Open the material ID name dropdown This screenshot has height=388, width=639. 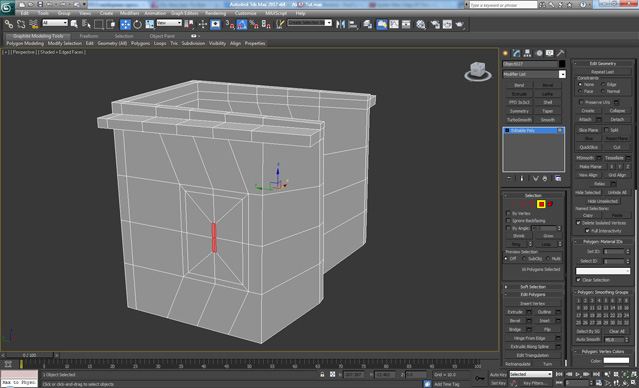pyautogui.click(x=603, y=271)
